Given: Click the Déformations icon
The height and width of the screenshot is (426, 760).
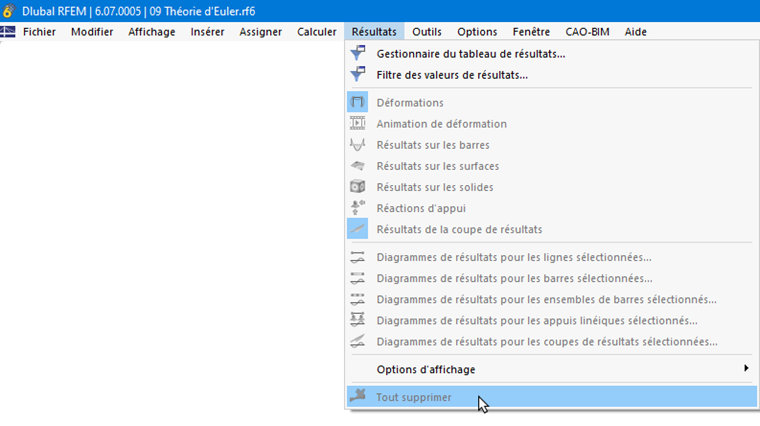Looking at the screenshot, I should pyautogui.click(x=358, y=102).
